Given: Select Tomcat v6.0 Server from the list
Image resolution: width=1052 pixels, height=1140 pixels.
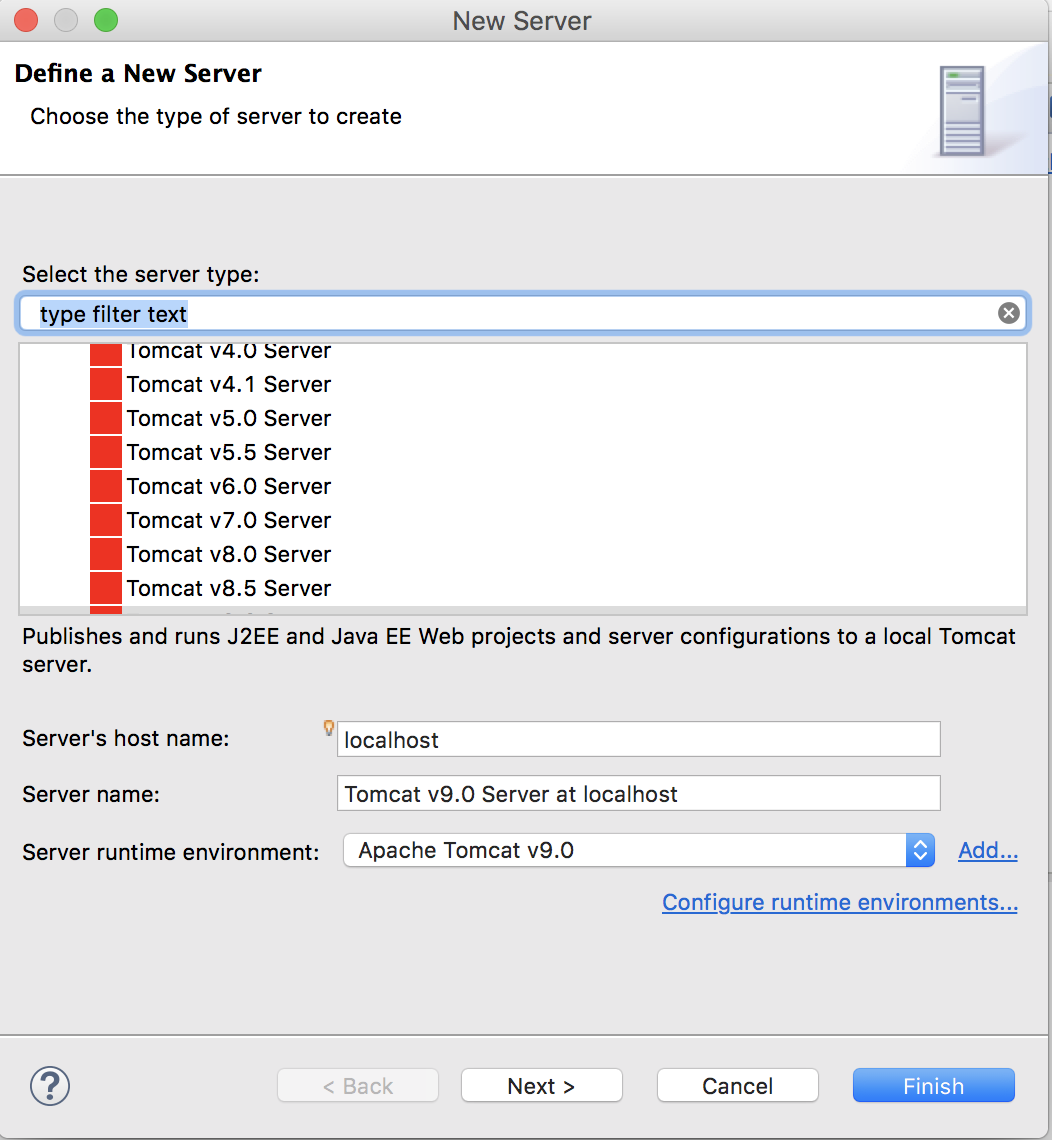Looking at the screenshot, I should 228,486.
